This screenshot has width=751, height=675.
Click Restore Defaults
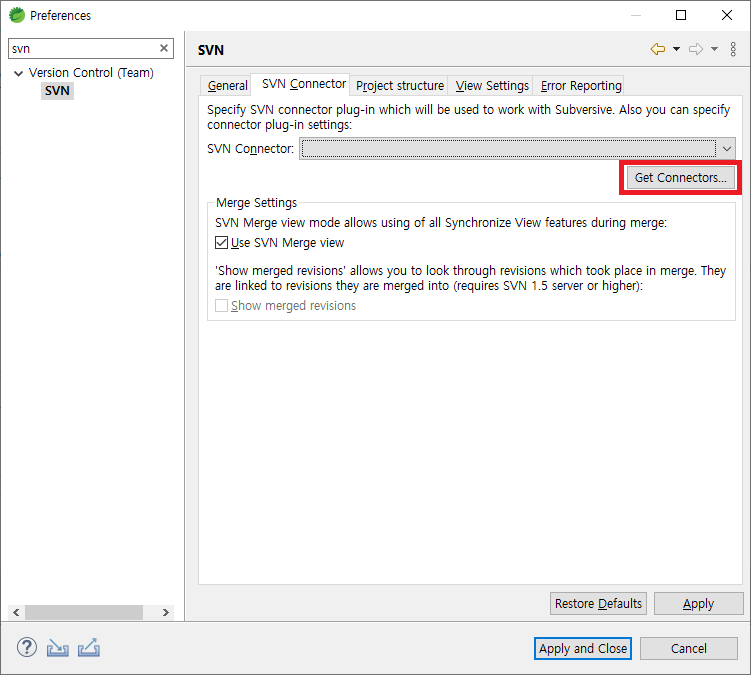[598, 604]
